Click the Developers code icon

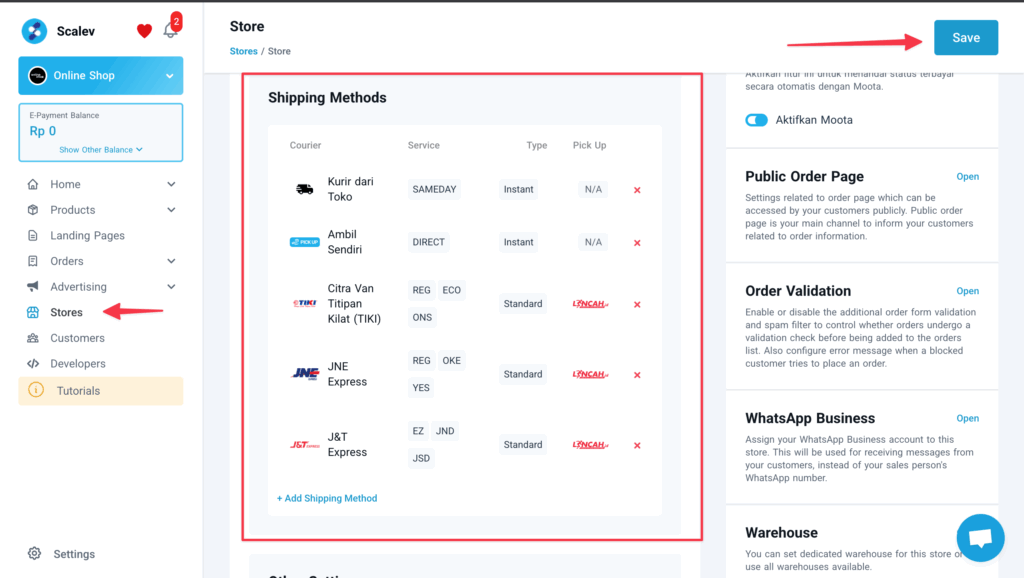33,364
